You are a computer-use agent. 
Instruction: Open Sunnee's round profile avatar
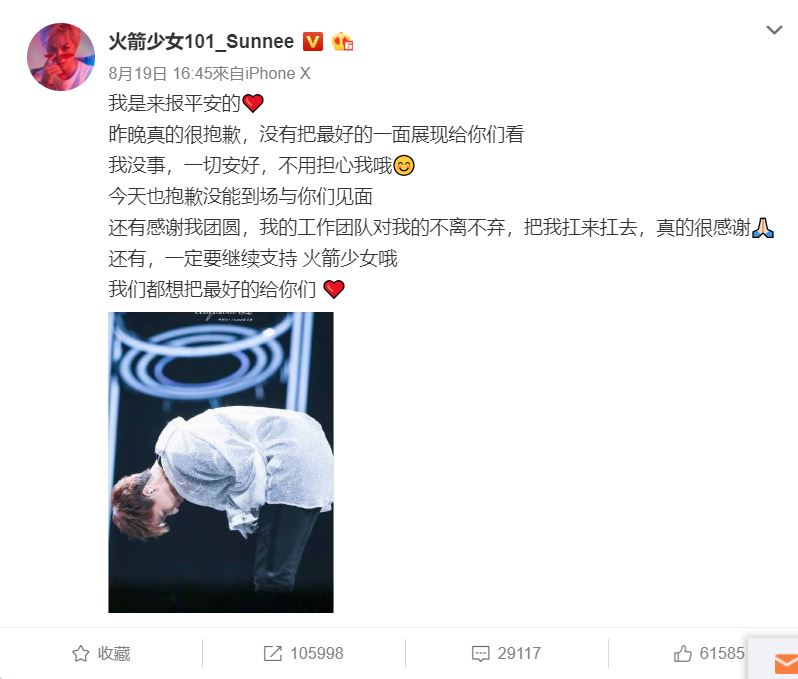(x=61, y=56)
